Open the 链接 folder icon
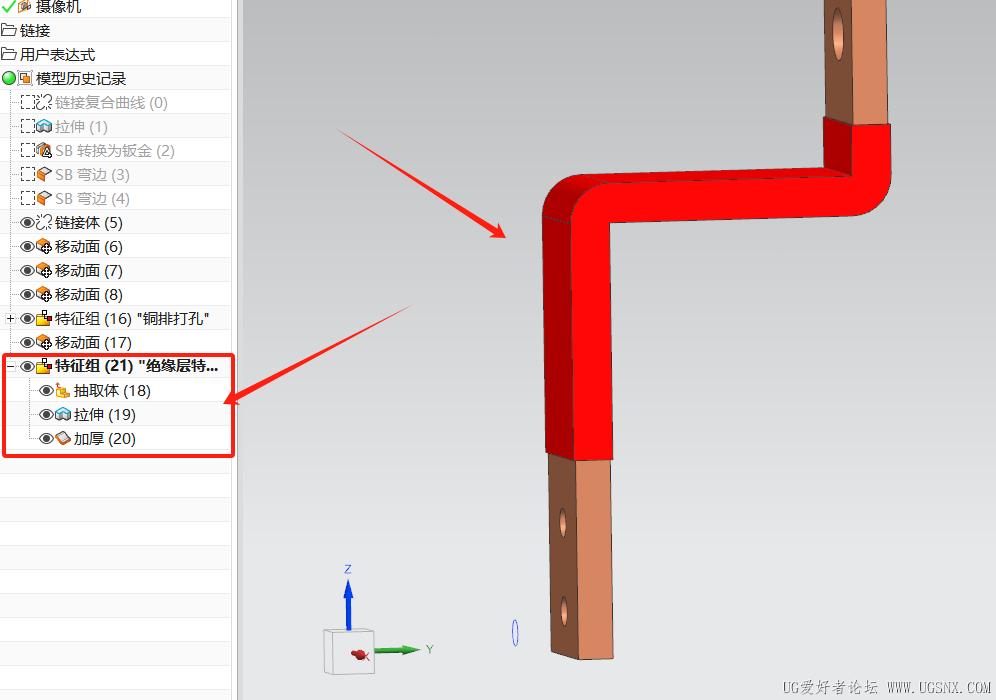 [8, 30]
